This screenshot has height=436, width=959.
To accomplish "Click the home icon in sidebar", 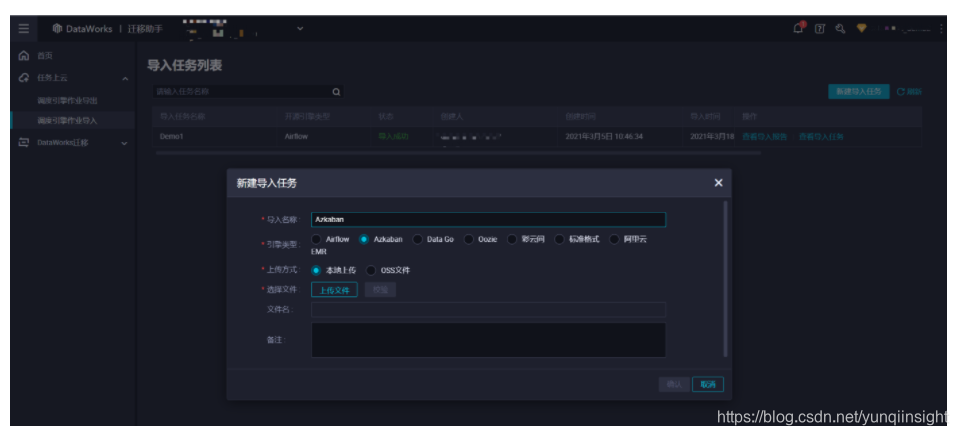I will tap(24, 56).
